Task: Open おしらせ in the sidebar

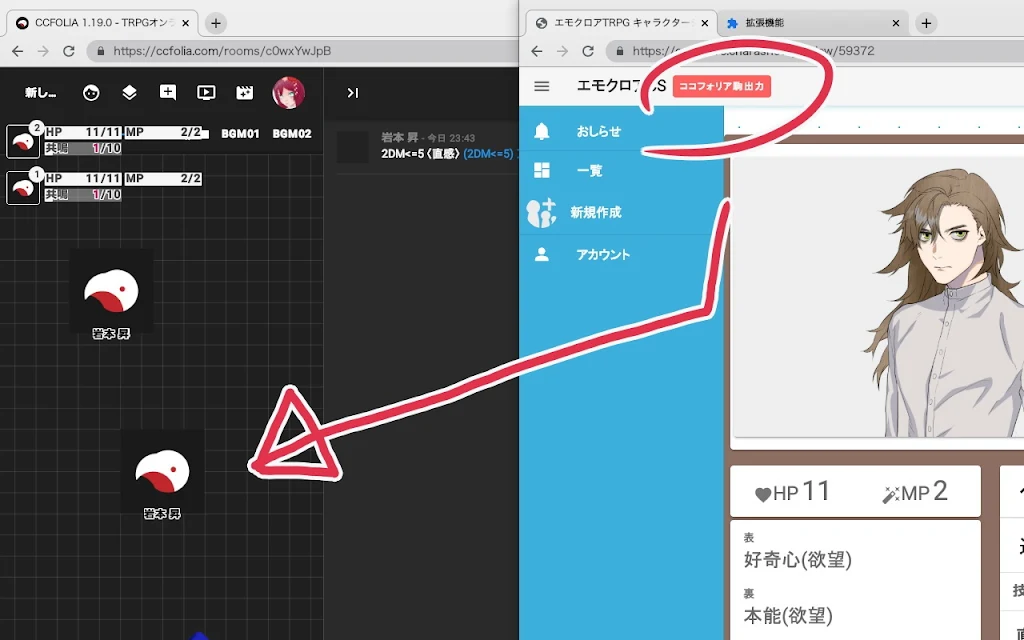Action: (x=621, y=131)
